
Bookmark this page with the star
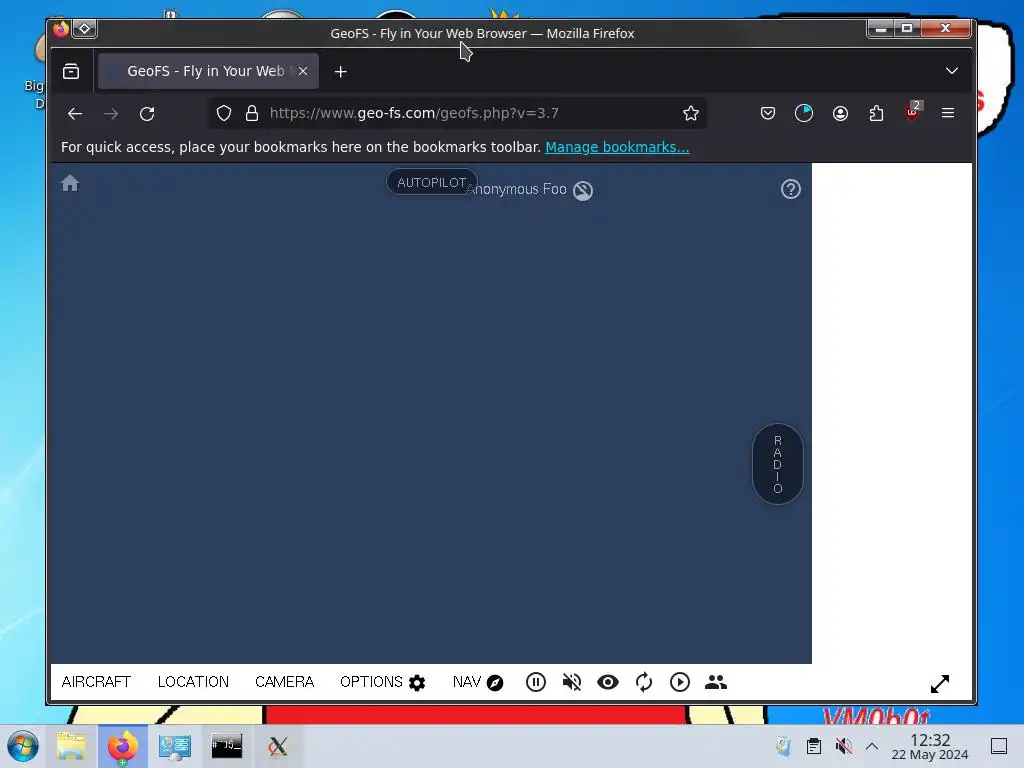[691, 114]
